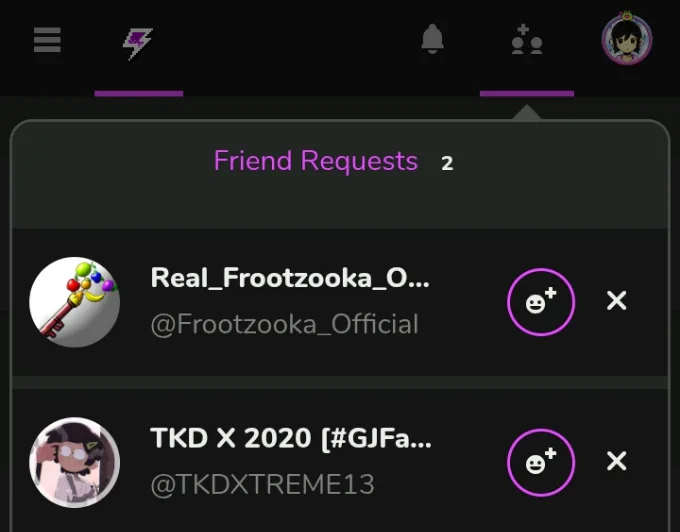This screenshot has width=680, height=532.
Task: Reject the TKDXTREME13 friend request
Action: click(617, 461)
